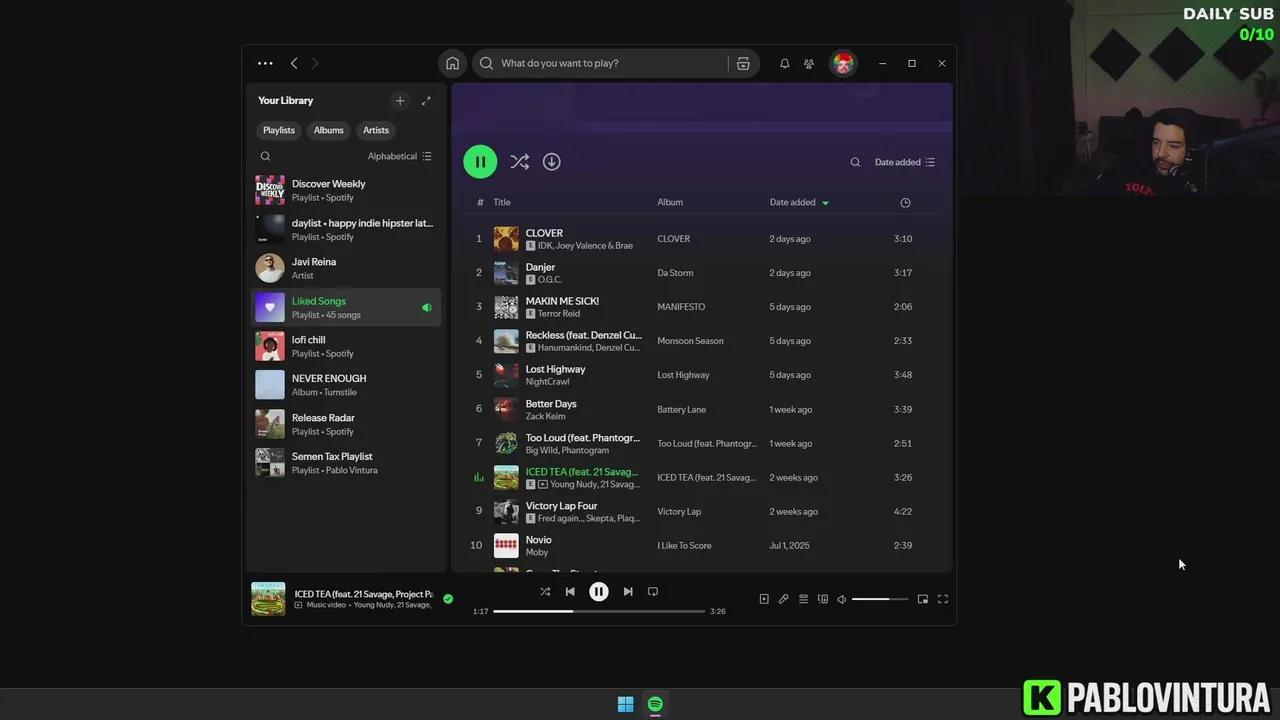Open the play queue
This screenshot has width=1280, height=720.
click(803, 599)
